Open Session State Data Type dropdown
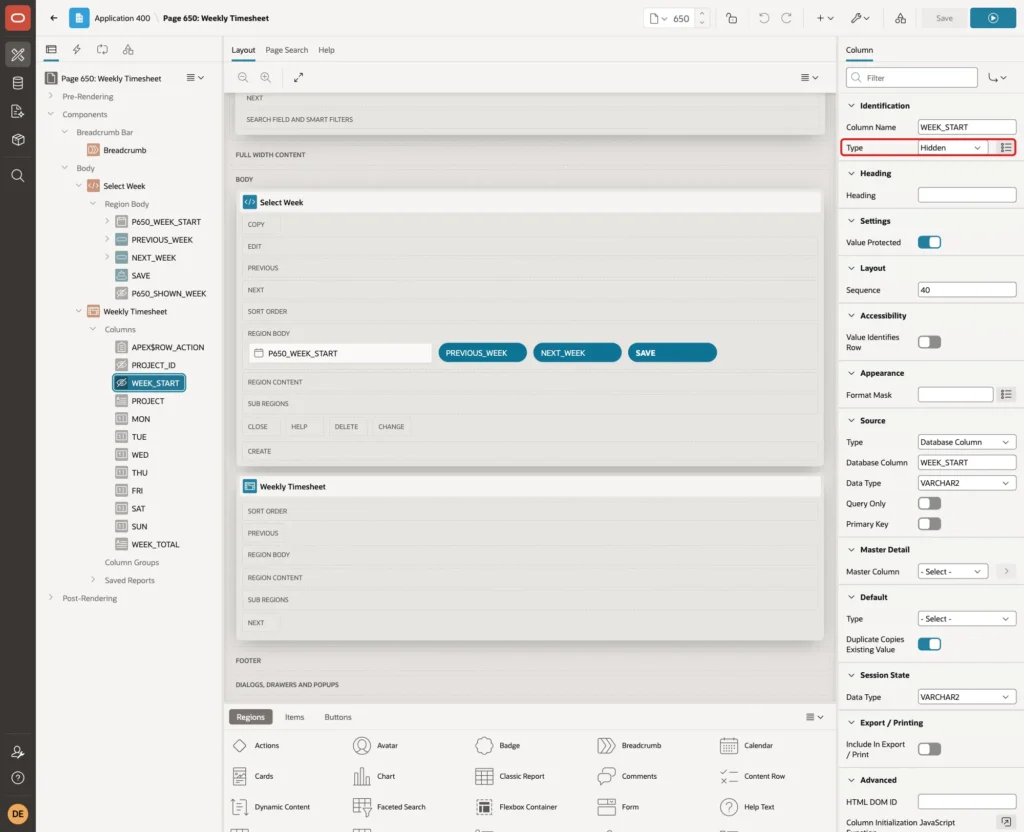This screenshot has height=832, width=1024. pyautogui.click(x=967, y=697)
